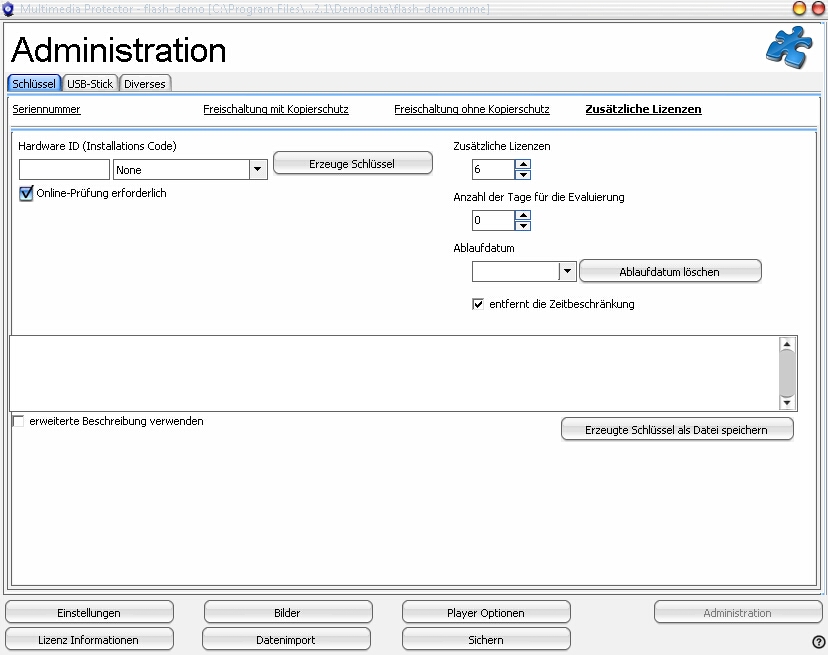Decrease evaluation days with down arrow
This screenshot has width=828, height=655.
click(x=523, y=226)
